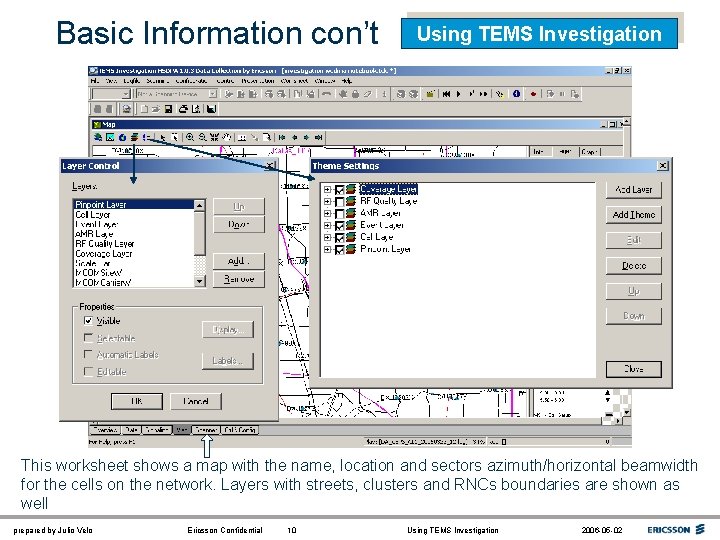Click the blue circle information icon in main toolbar
The image size is (720, 540).
tap(517, 94)
